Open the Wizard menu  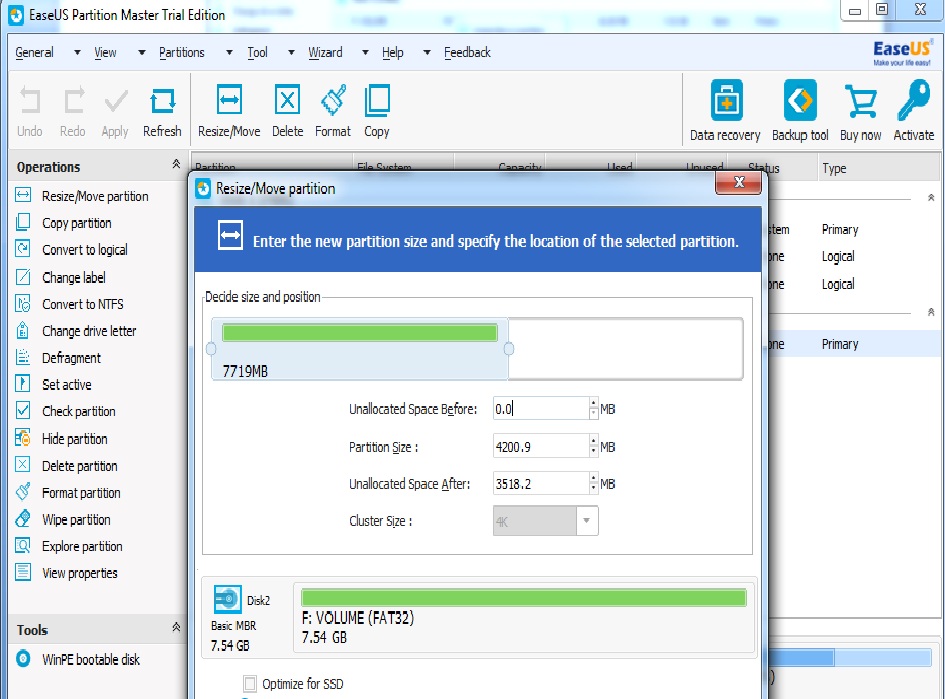(327, 52)
